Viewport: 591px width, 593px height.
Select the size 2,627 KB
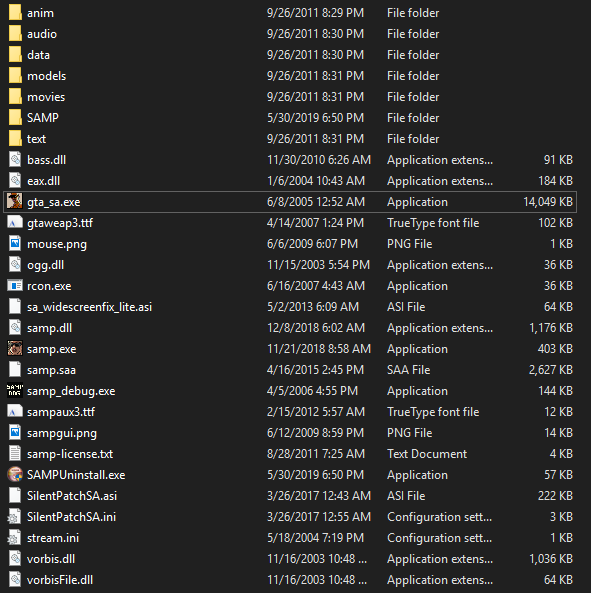[551, 370]
